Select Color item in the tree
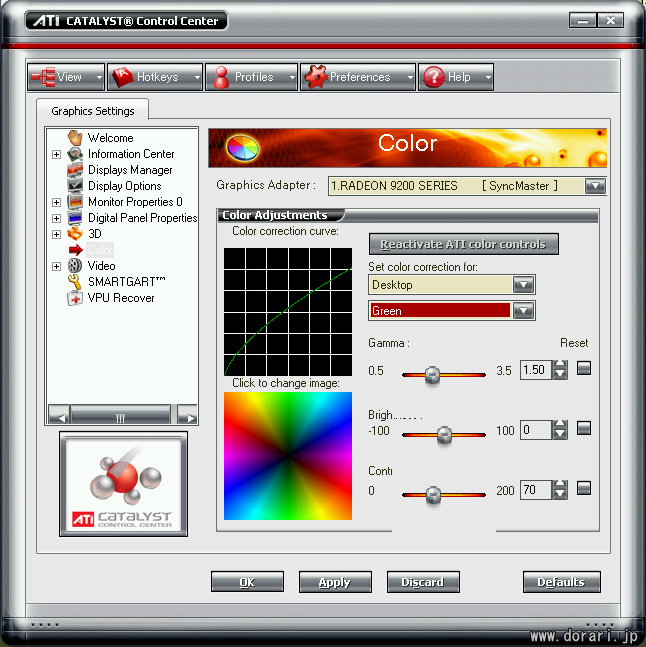This screenshot has height=647, width=646. click(100, 250)
